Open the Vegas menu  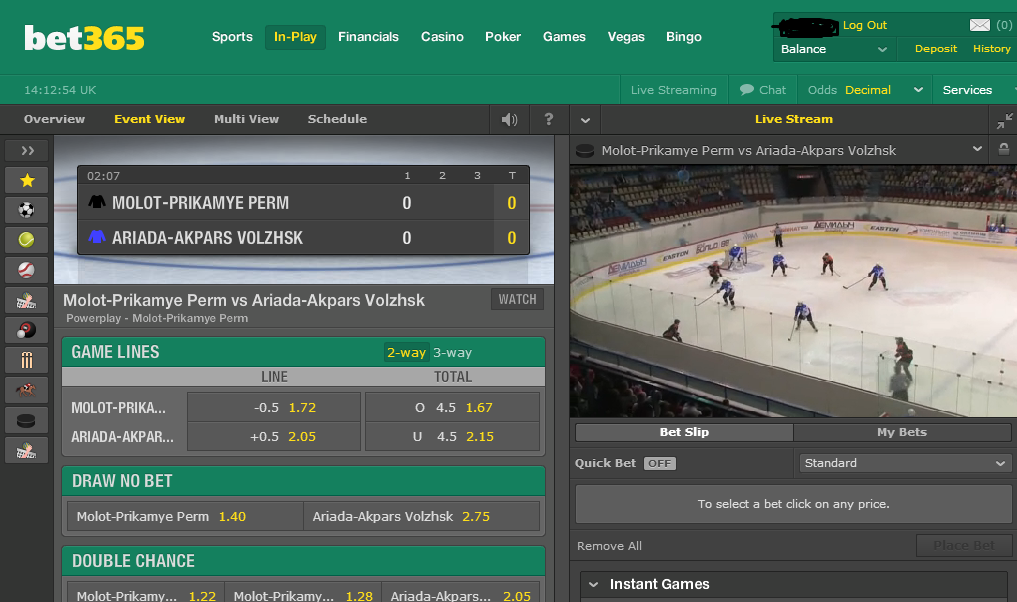[626, 37]
